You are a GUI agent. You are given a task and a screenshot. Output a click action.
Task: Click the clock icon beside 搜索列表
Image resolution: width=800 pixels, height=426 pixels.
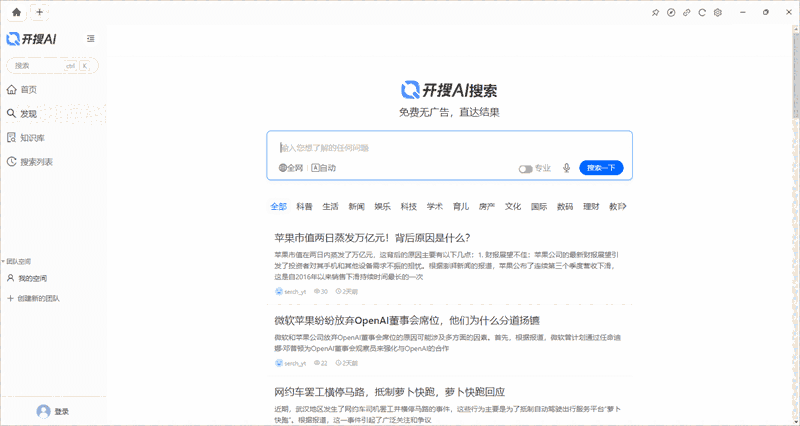(x=11, y=162)
